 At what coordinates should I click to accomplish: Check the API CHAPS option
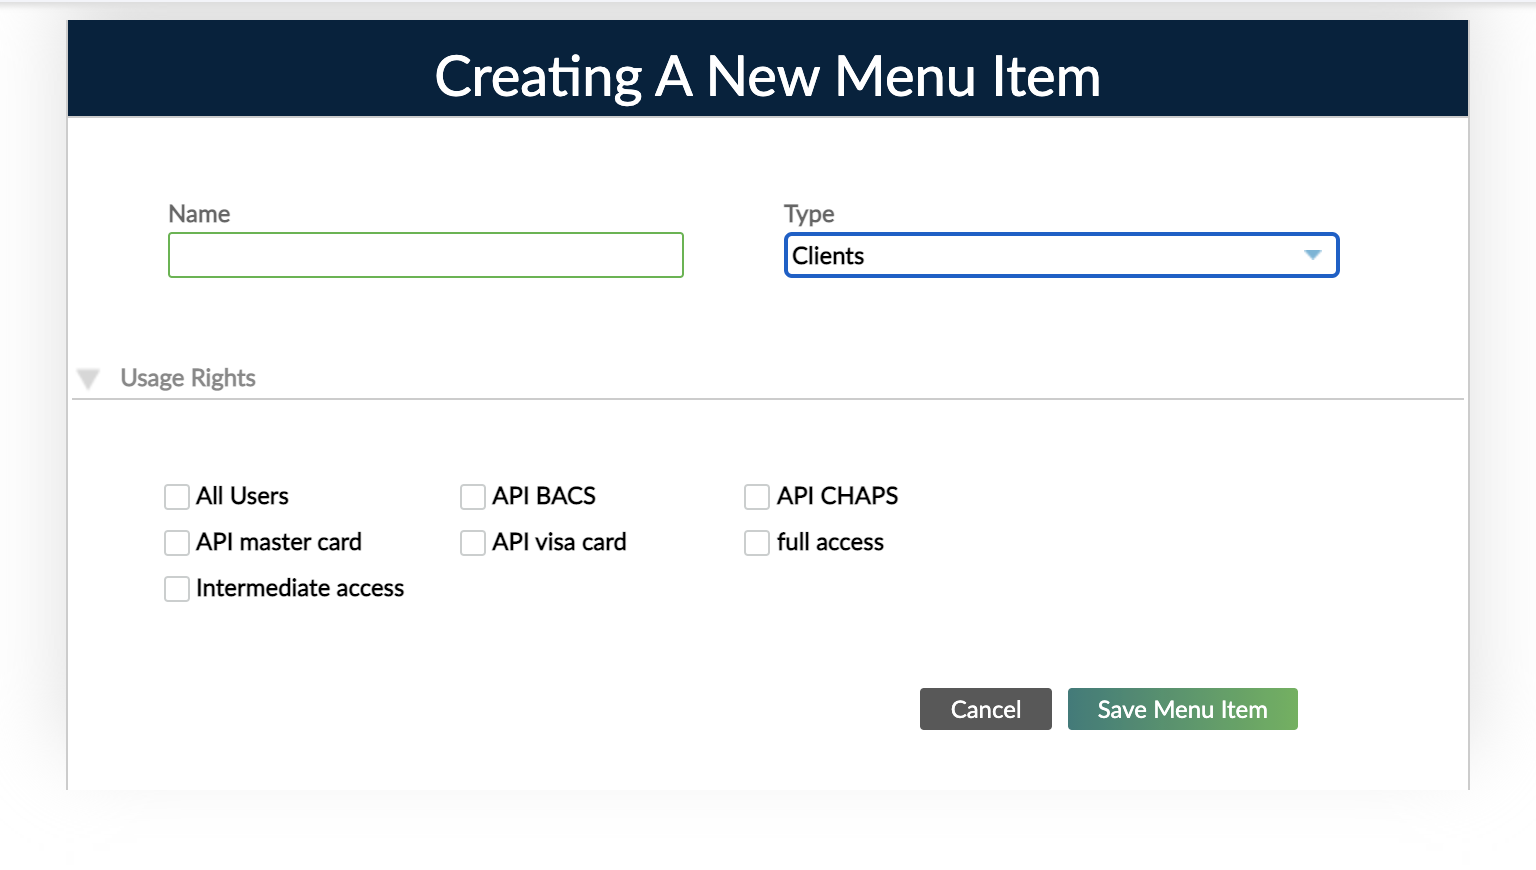point(756,496)
